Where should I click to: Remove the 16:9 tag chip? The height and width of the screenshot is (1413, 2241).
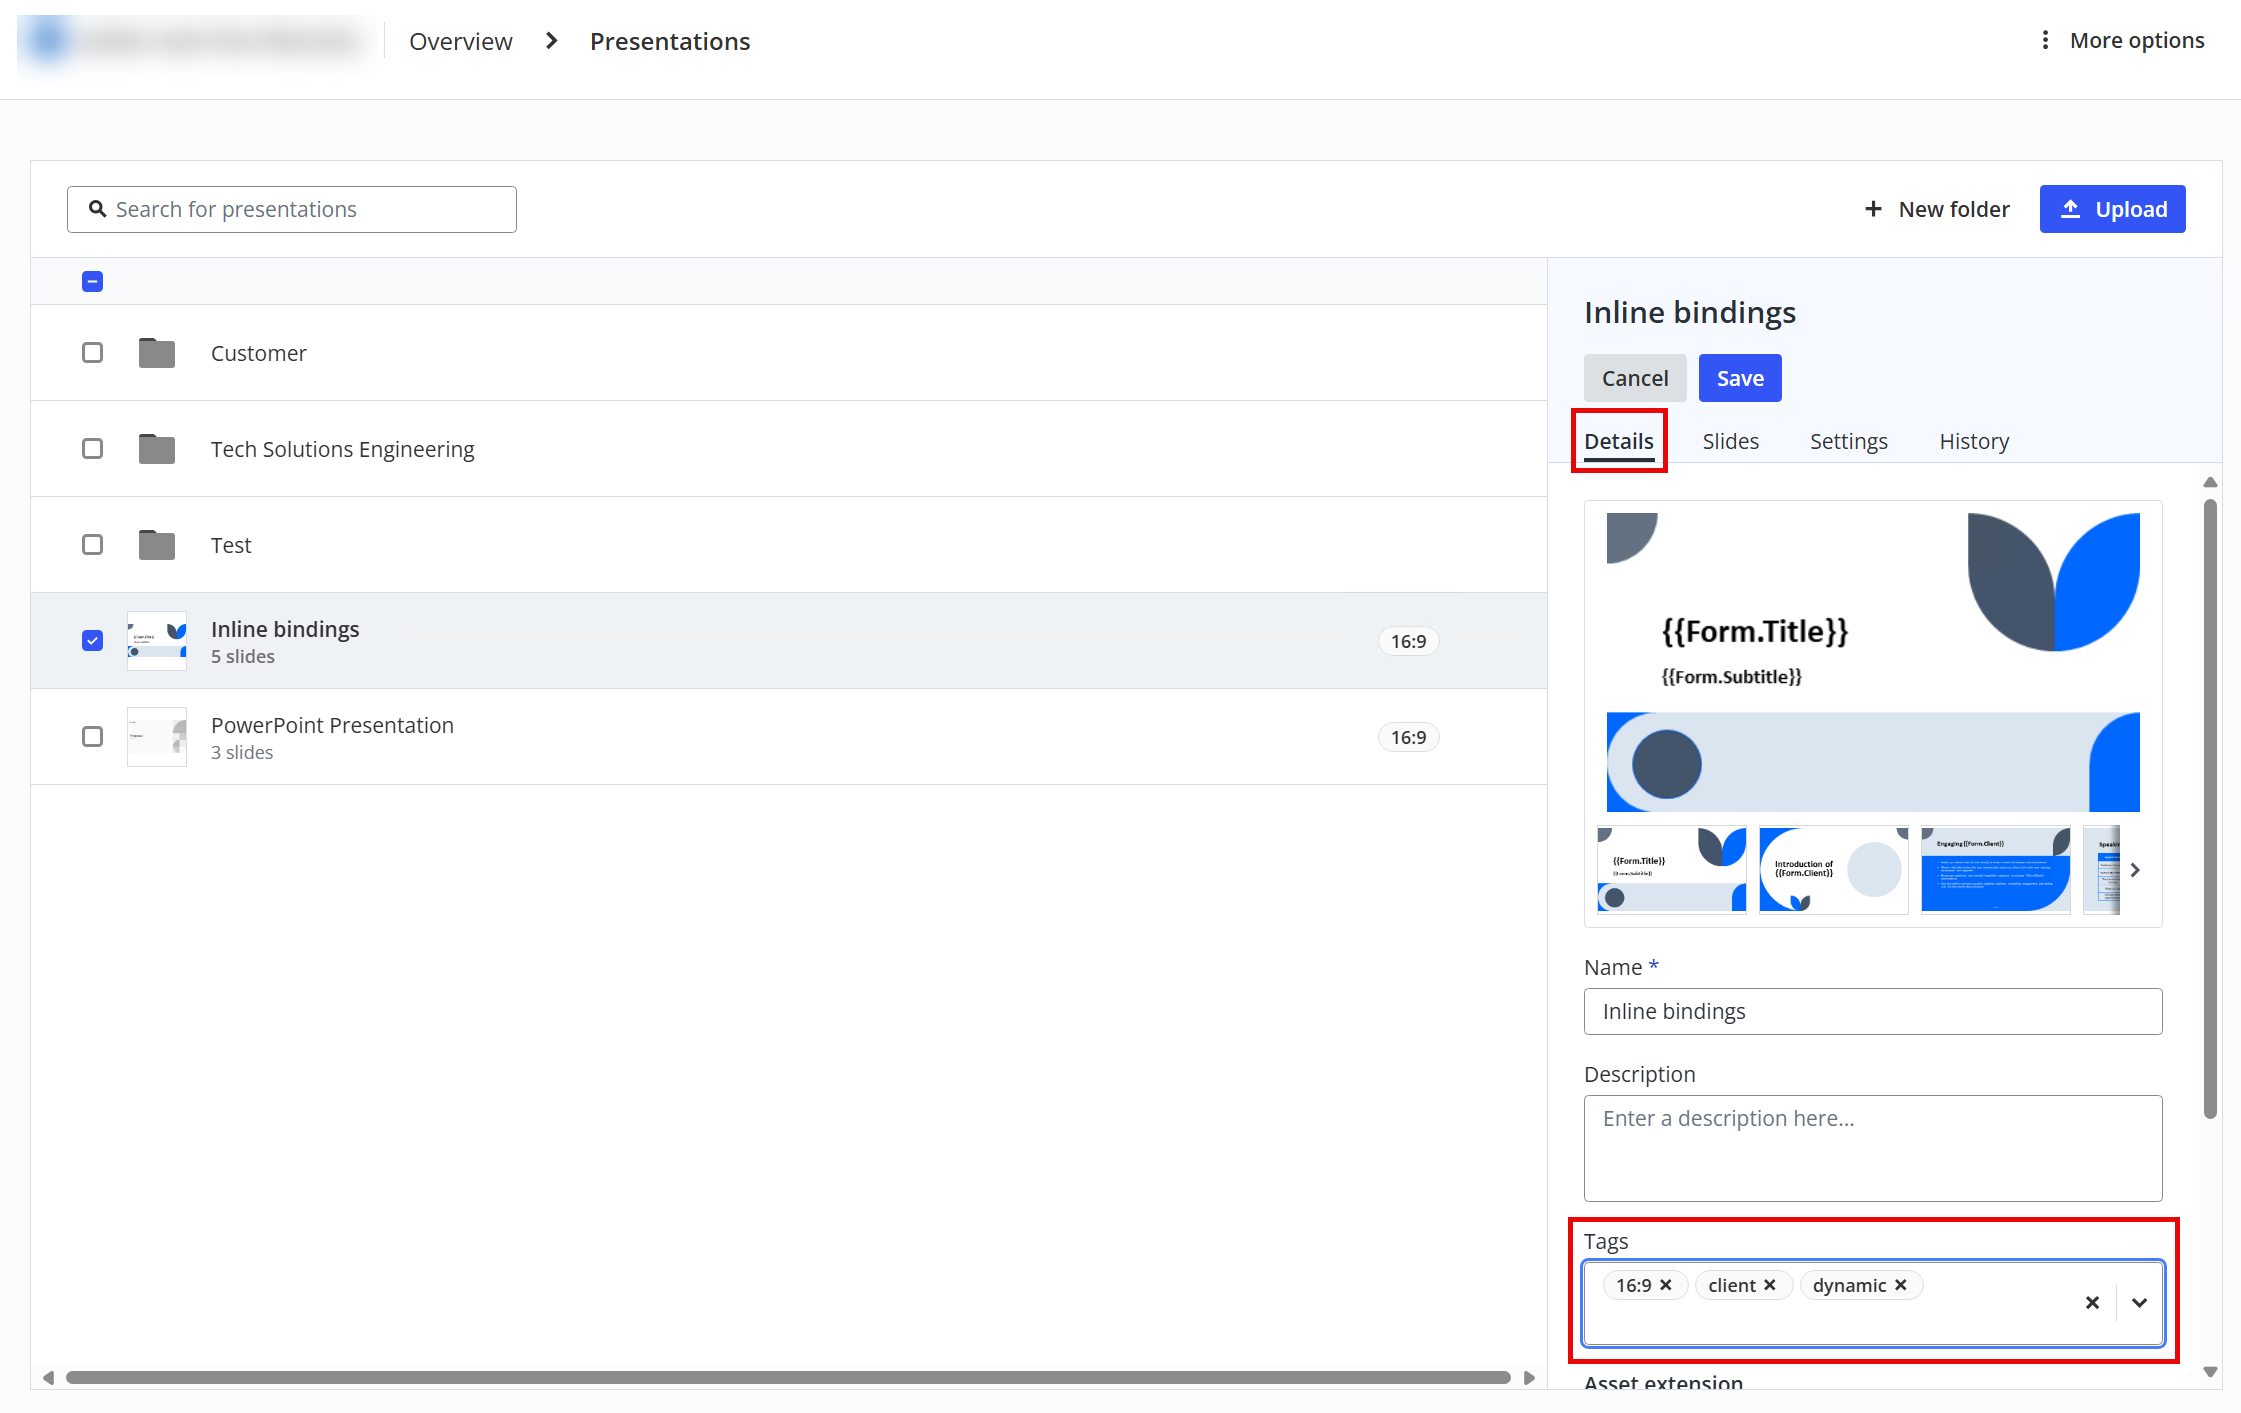pos(1666,1285)
